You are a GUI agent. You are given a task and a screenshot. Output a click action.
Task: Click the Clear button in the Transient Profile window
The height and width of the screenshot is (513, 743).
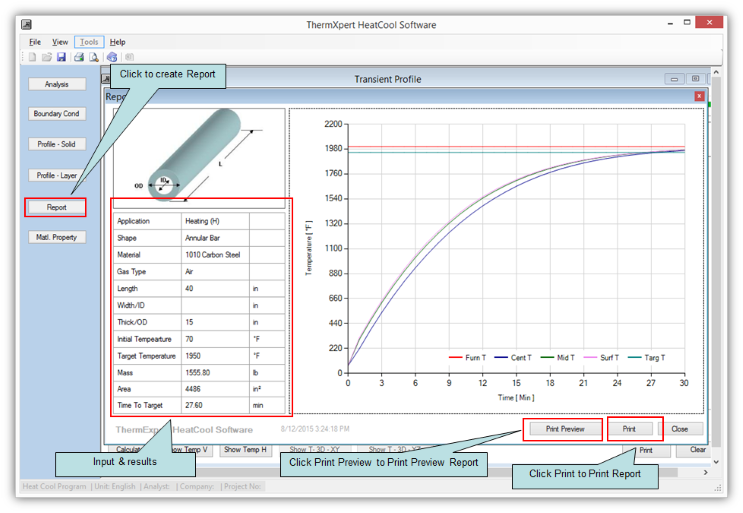pyautogui.click(x=697, y=450)
